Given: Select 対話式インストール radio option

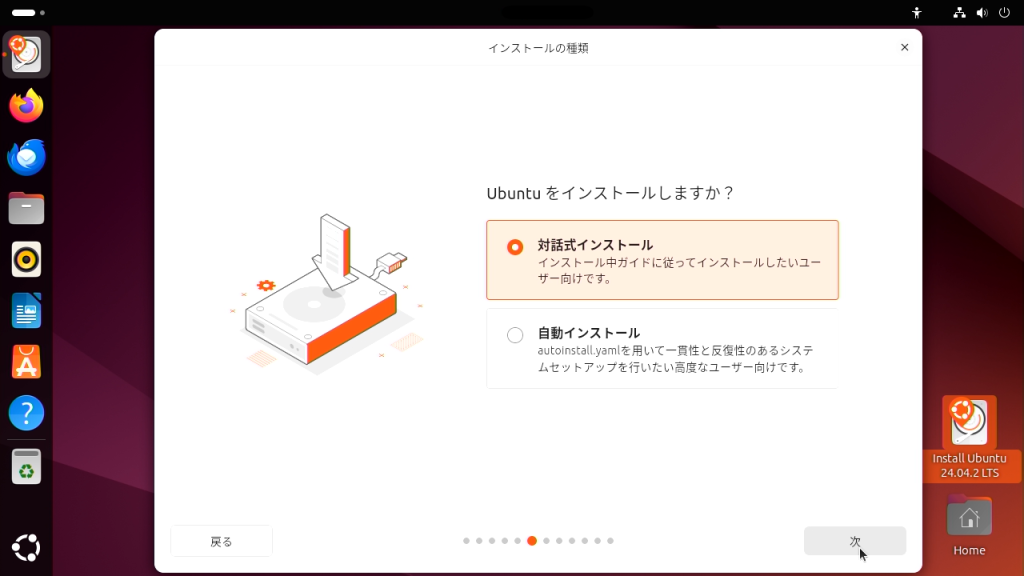Looking at the screenshot, I should coord(662,260).
